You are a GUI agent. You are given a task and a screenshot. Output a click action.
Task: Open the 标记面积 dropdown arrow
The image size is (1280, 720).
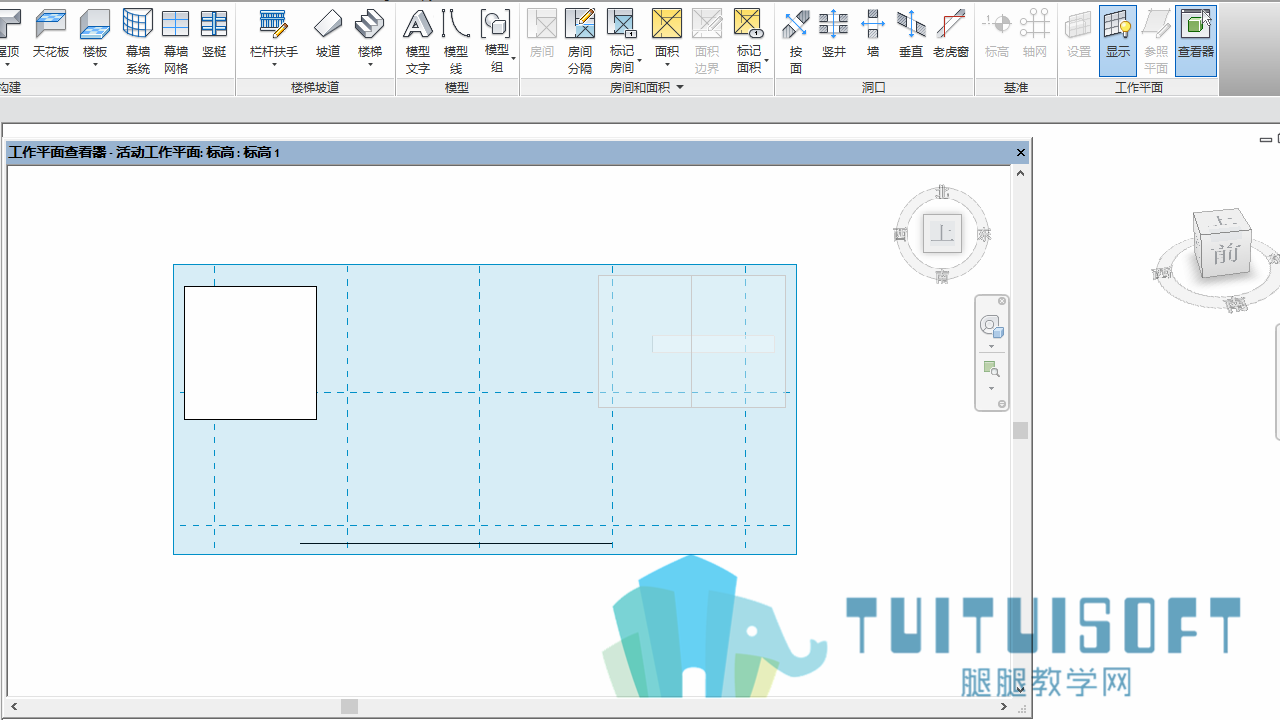point(766,59)
